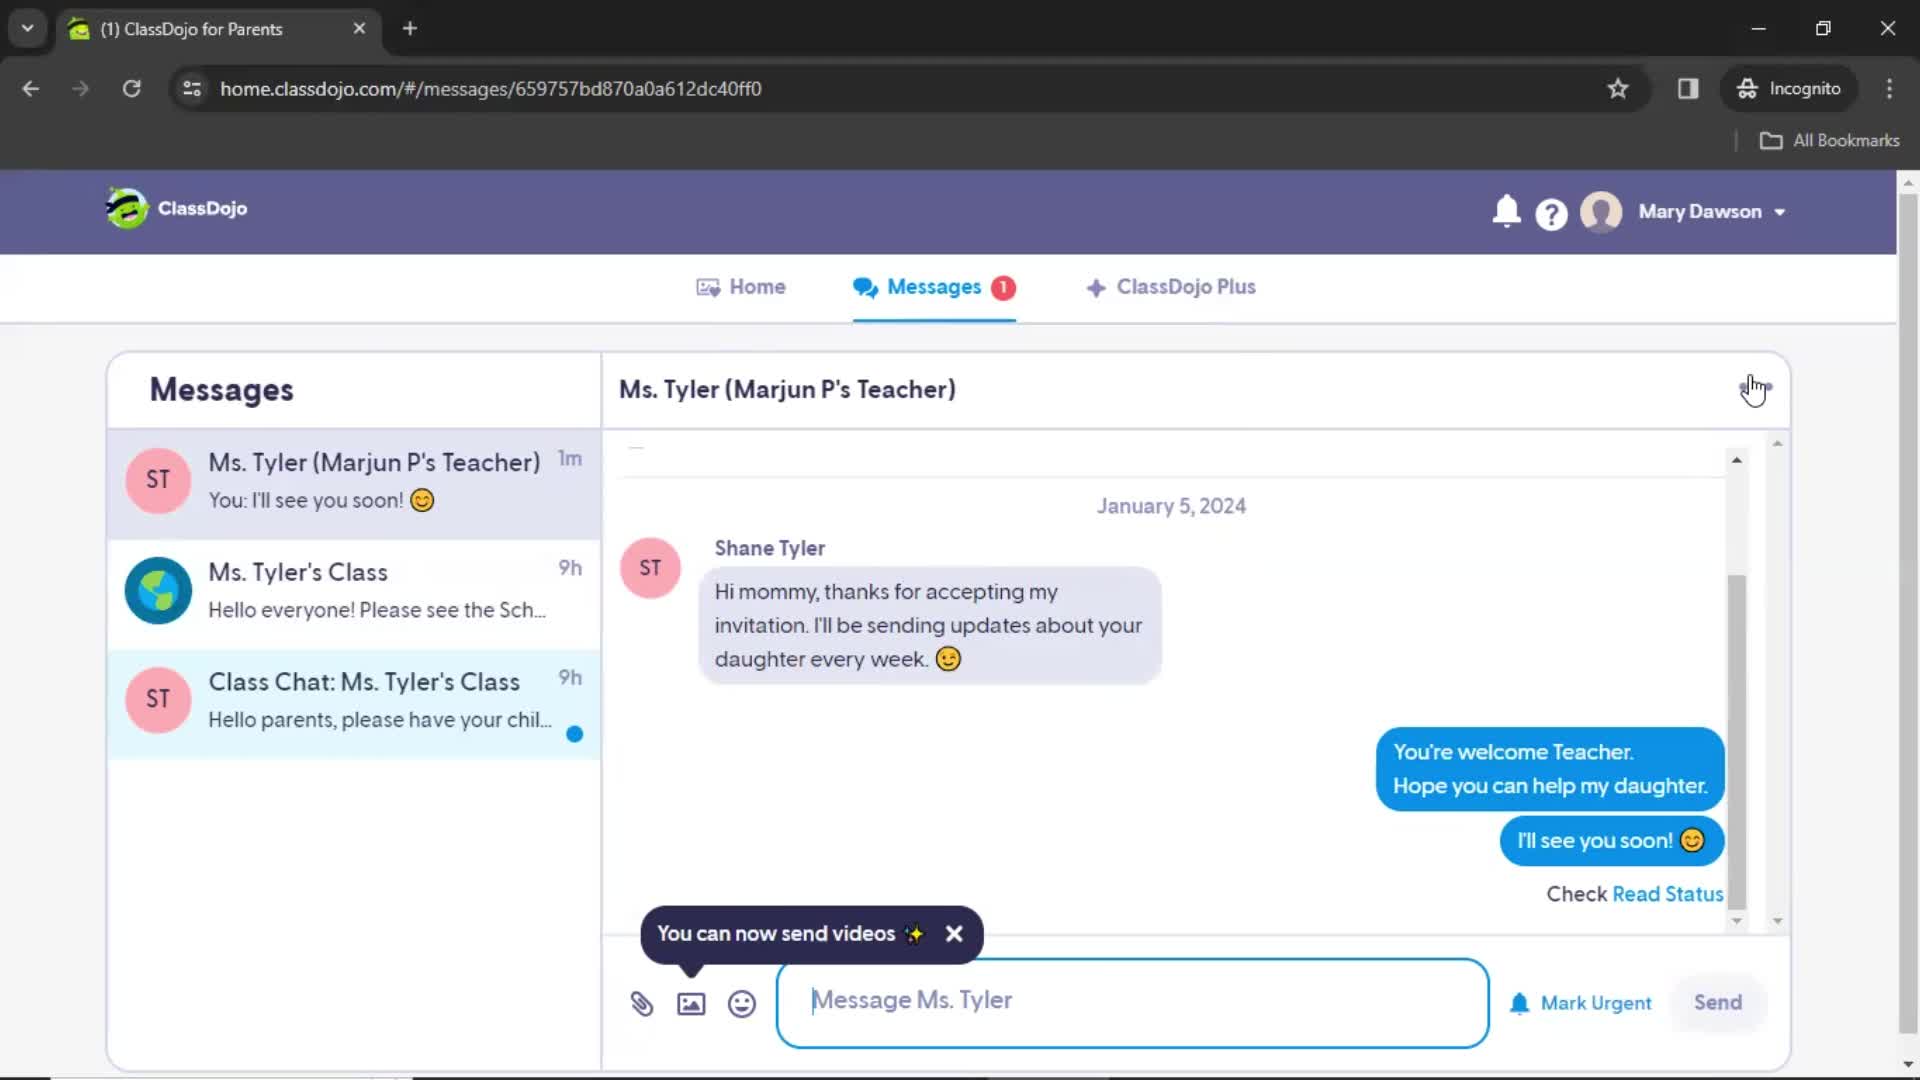Dismiss the 'You can now send videos' tooltip
The image size is (1920, 1080).
[954, 933]
